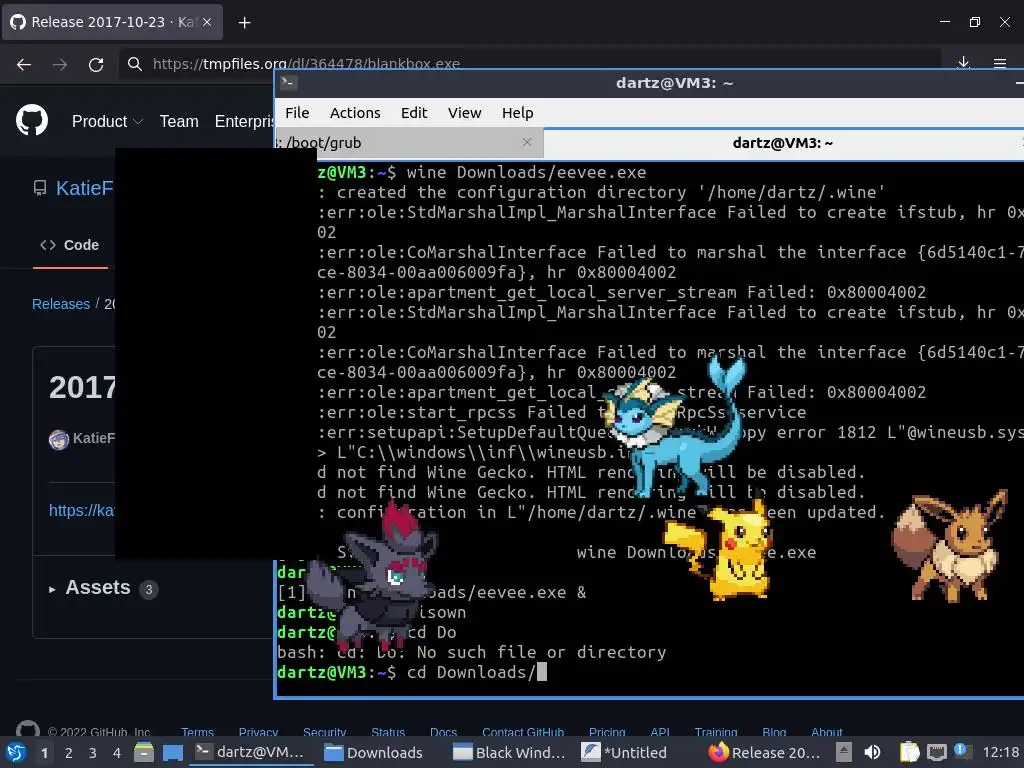Image resolution: width=1024 pixels, height=768 pixels.
Task: Click the Releases breadcrumb link
Action: coord(61,304)
